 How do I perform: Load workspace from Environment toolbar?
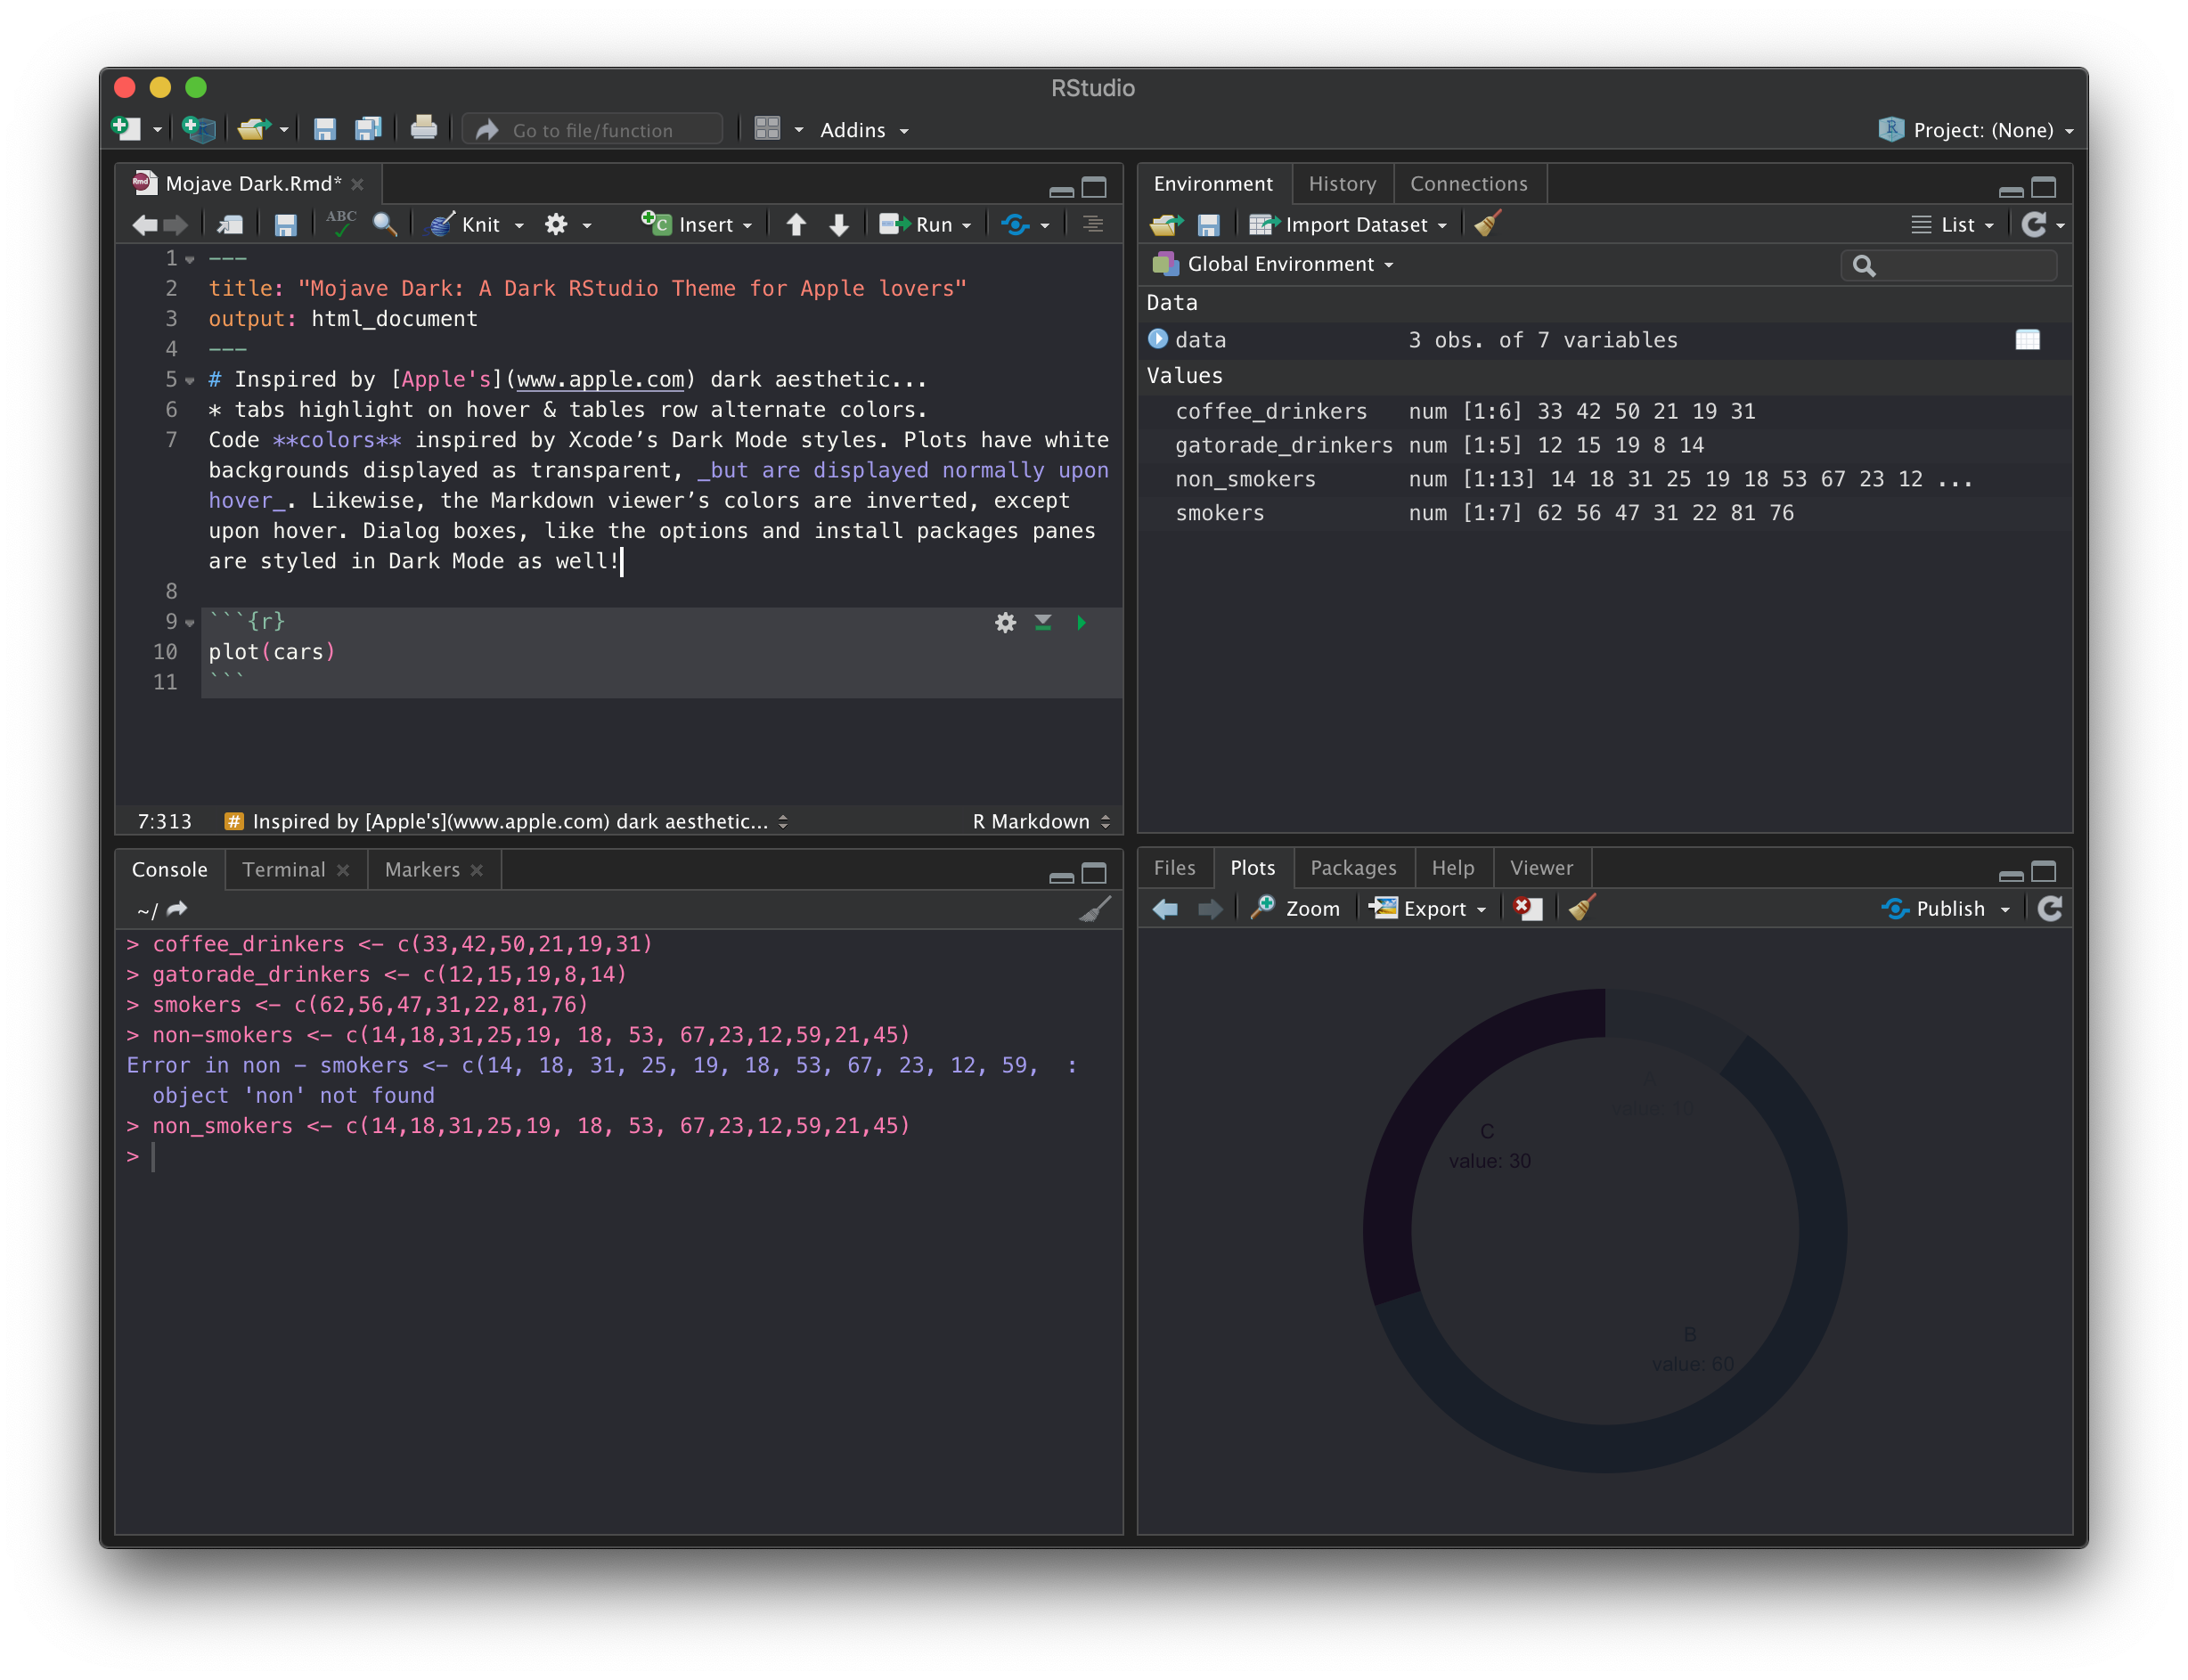[1166, 225]
